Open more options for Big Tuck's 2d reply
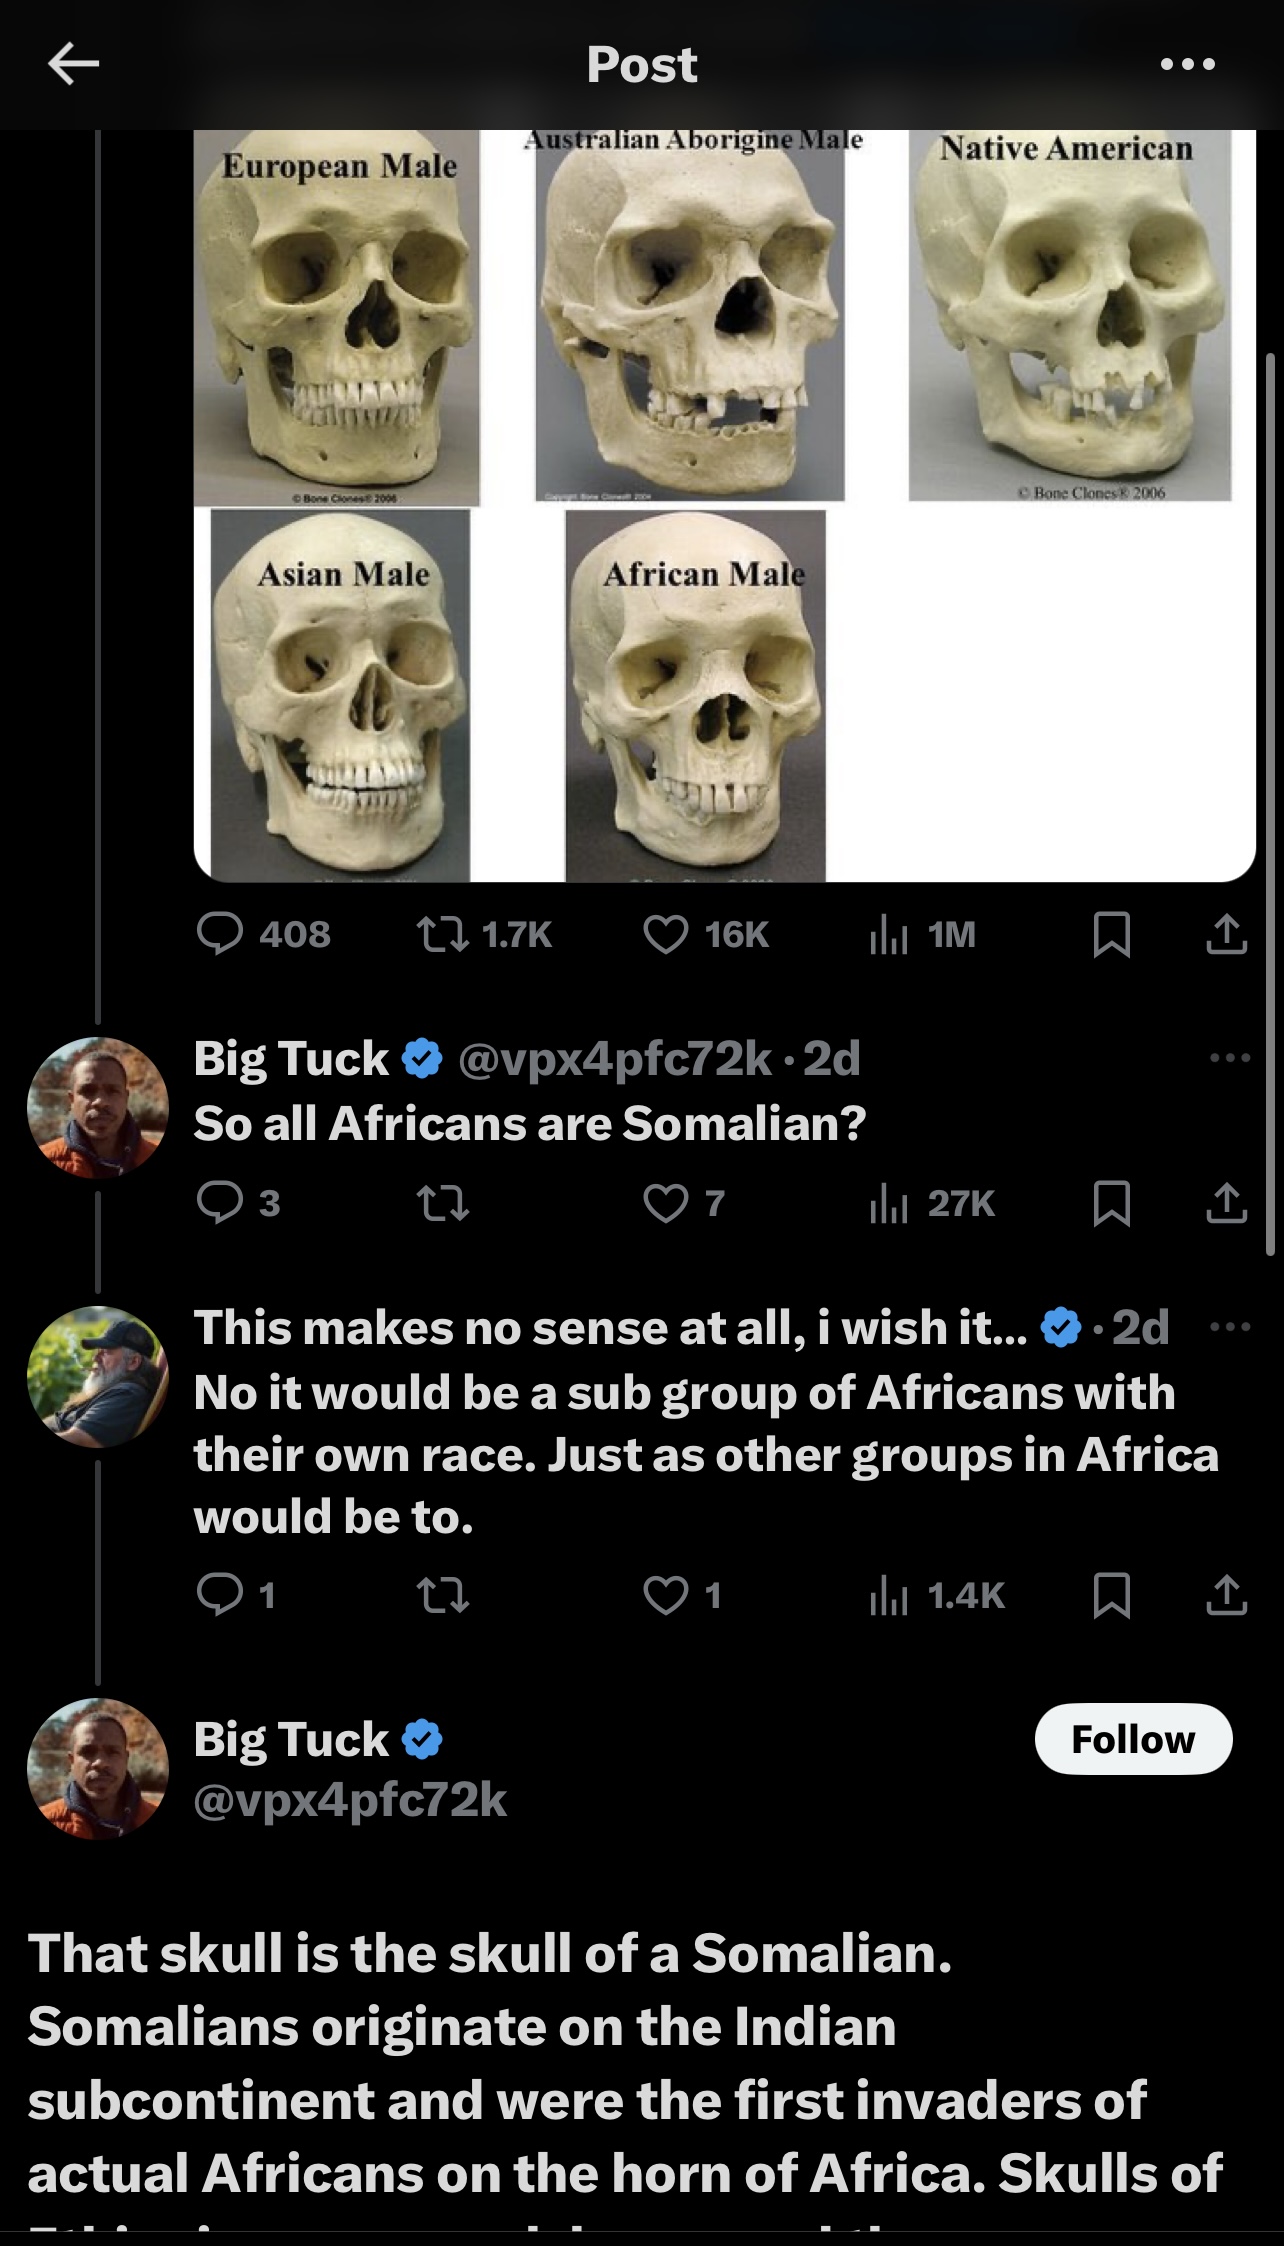This screenshot has width=1284, height=2246. click(1229, 1058)
